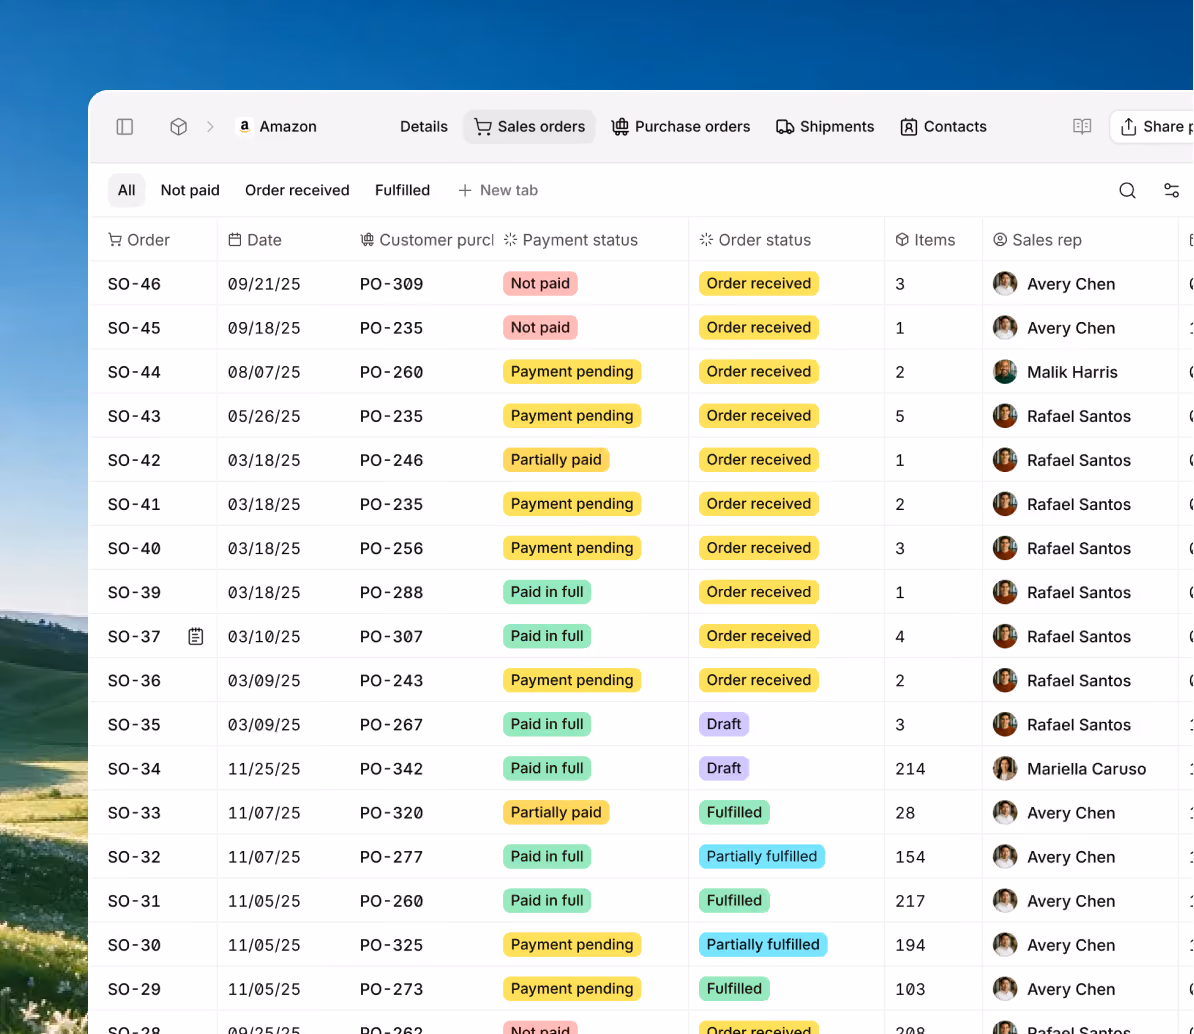This screenshot has width=1194, height=1034.
Task: Click Share upload arrow icon
Action: (1129, 126)
